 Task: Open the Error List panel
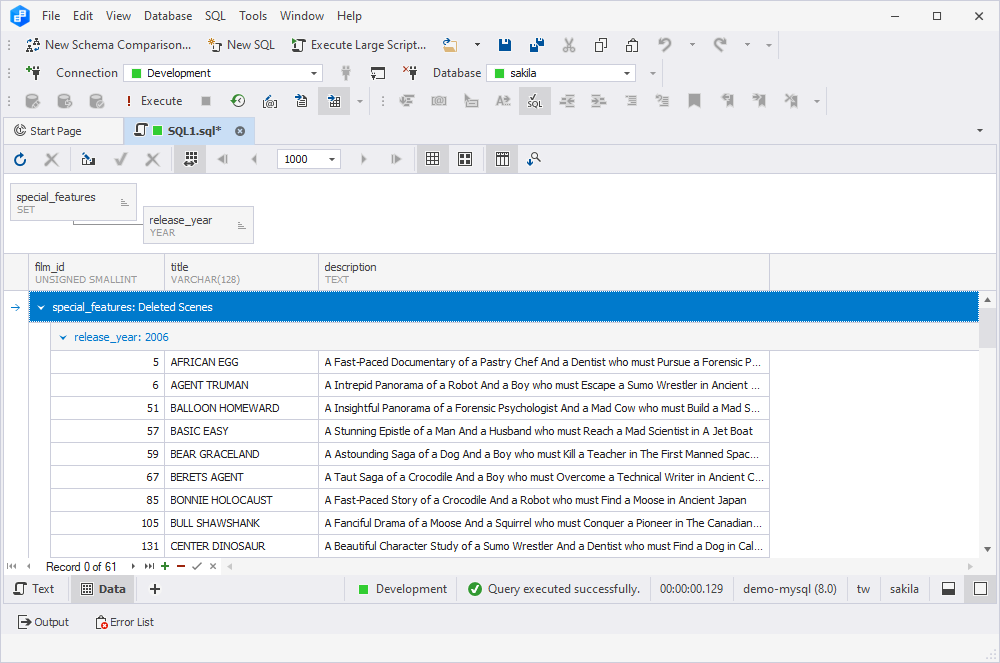click(x=124, y=622)
